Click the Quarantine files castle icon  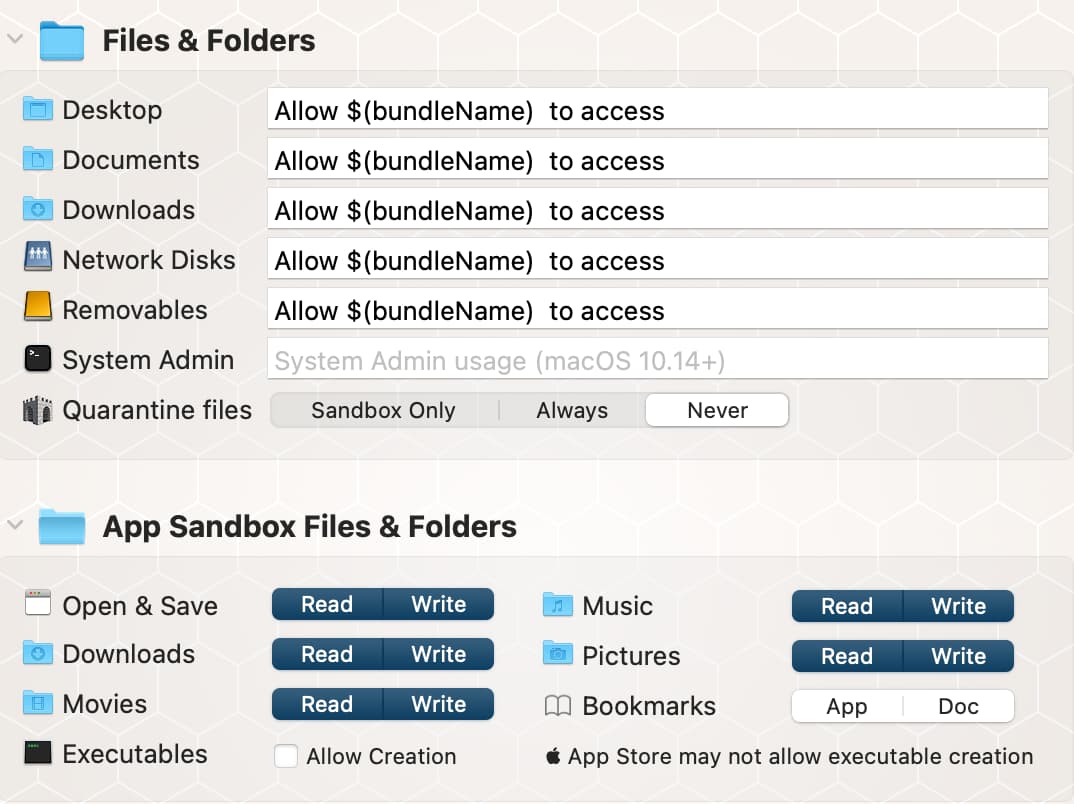pos(37,410)
